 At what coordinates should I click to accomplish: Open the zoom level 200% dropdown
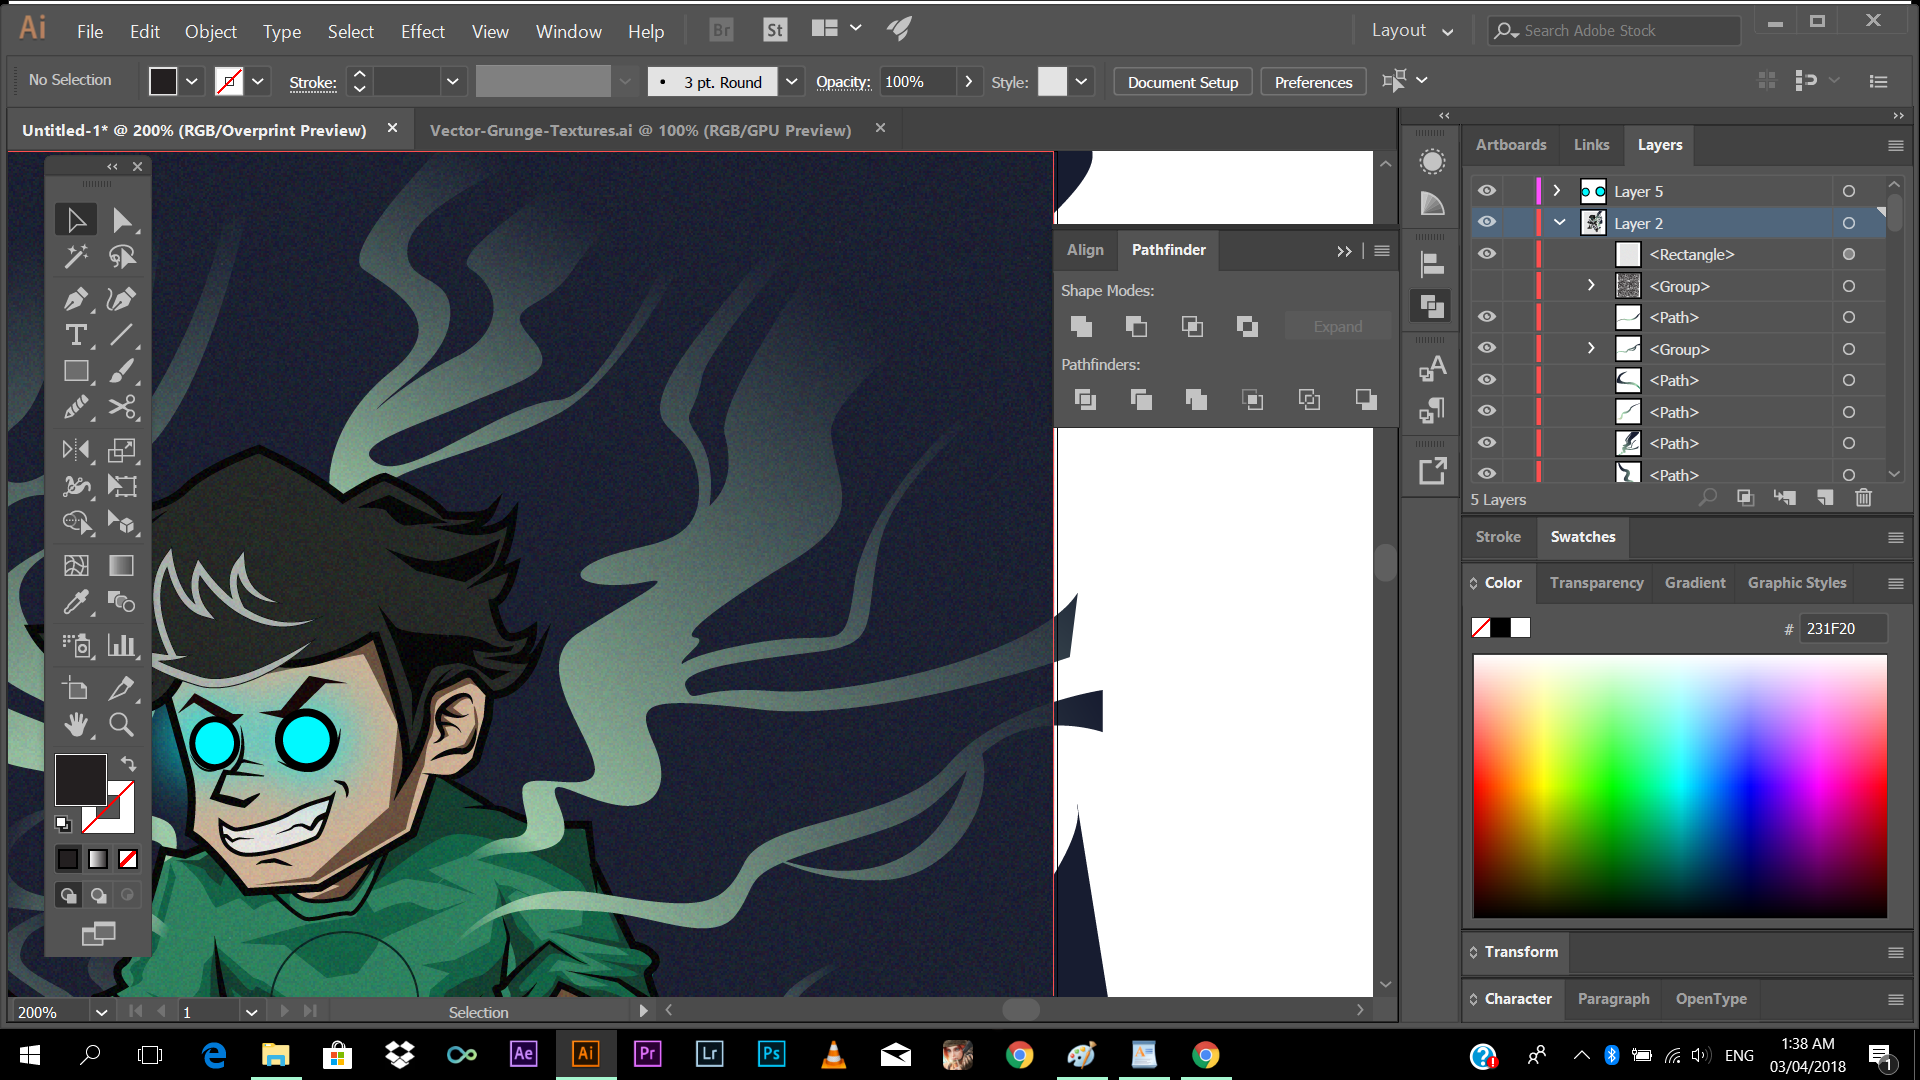(x=101, y=1012)
